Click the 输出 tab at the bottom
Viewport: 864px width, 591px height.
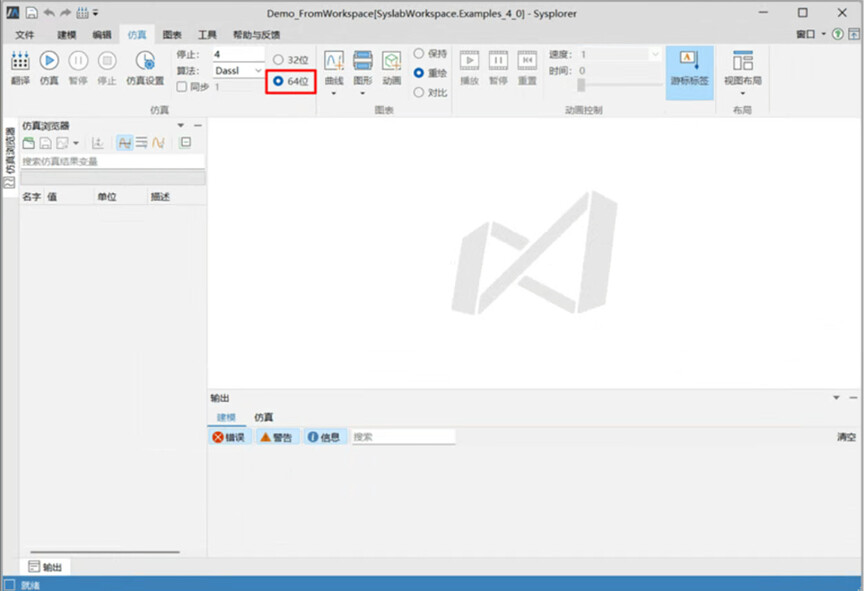point(45,567)
